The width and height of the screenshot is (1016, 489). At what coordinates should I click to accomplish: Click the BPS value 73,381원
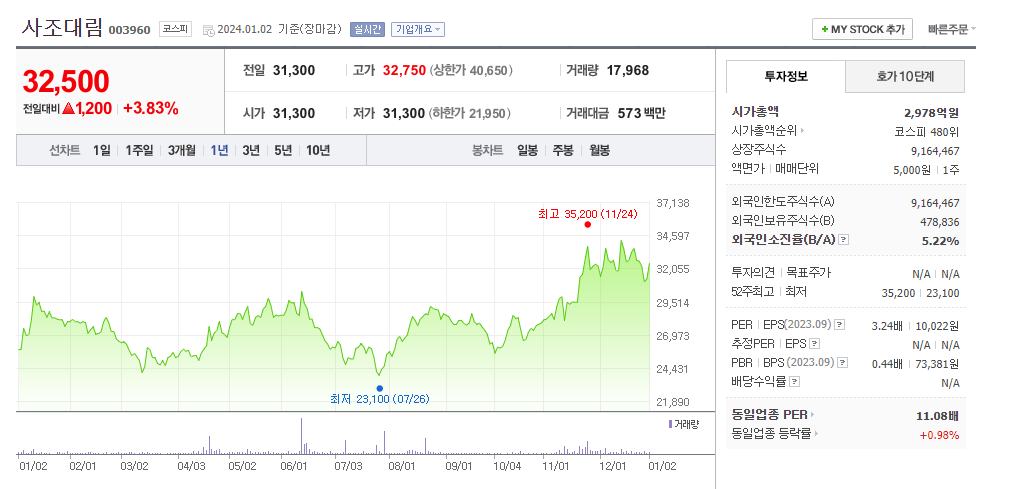point(936,364)
